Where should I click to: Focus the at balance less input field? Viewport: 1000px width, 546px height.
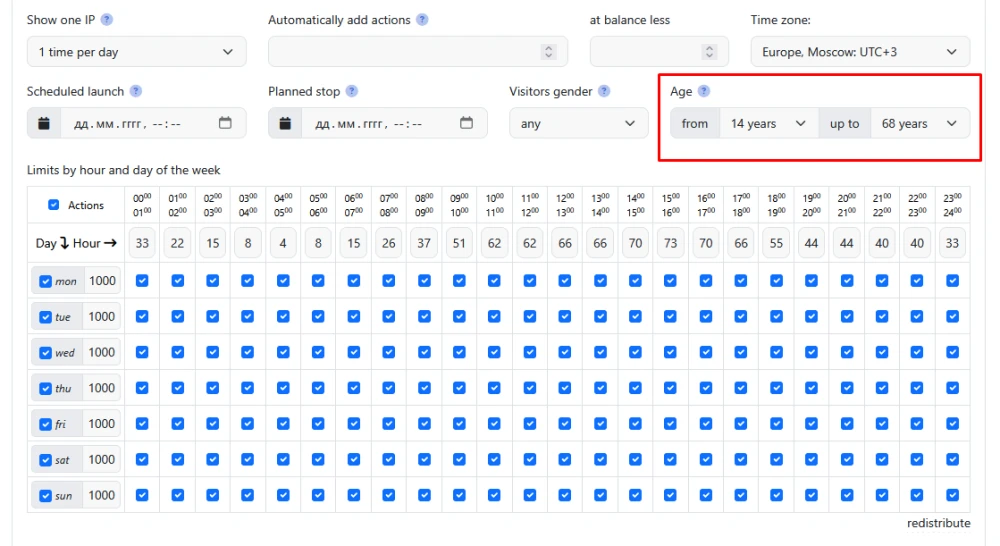pos(659,52)
